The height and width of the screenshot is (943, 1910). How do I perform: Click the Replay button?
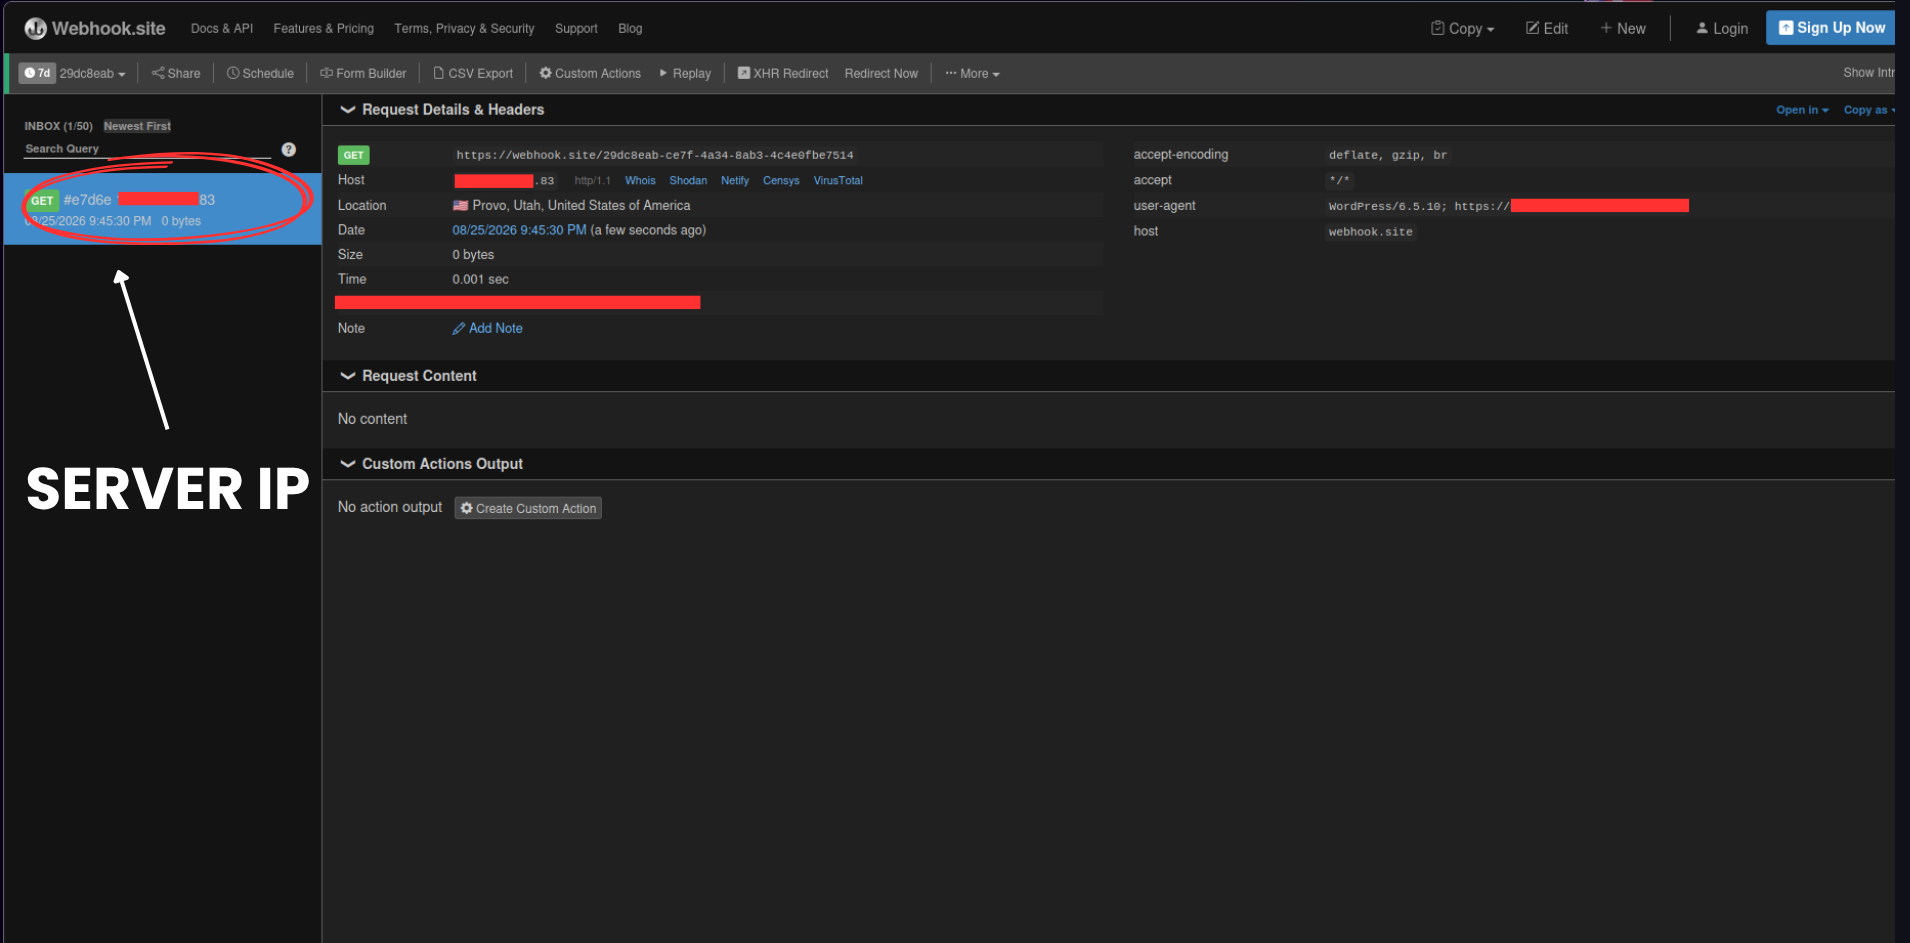coord(685,73)
